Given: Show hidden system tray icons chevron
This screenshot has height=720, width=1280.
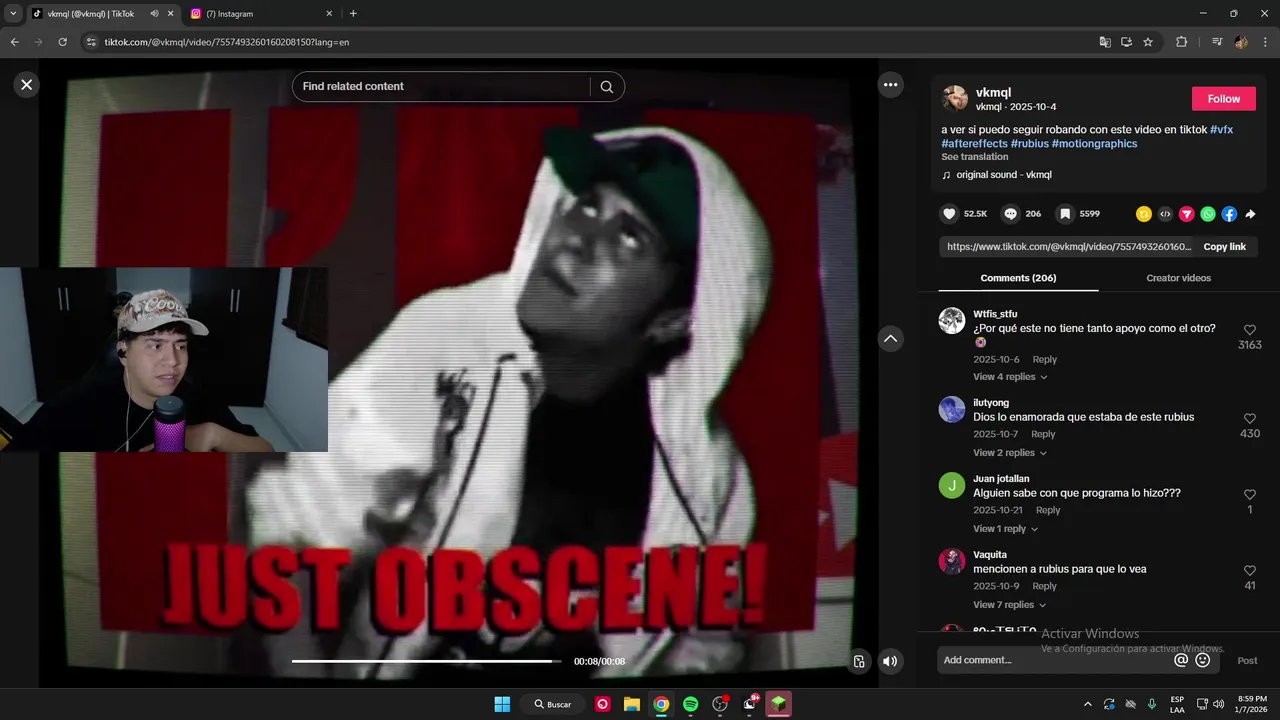Looking at the screenshot, I should [1088, 704].
